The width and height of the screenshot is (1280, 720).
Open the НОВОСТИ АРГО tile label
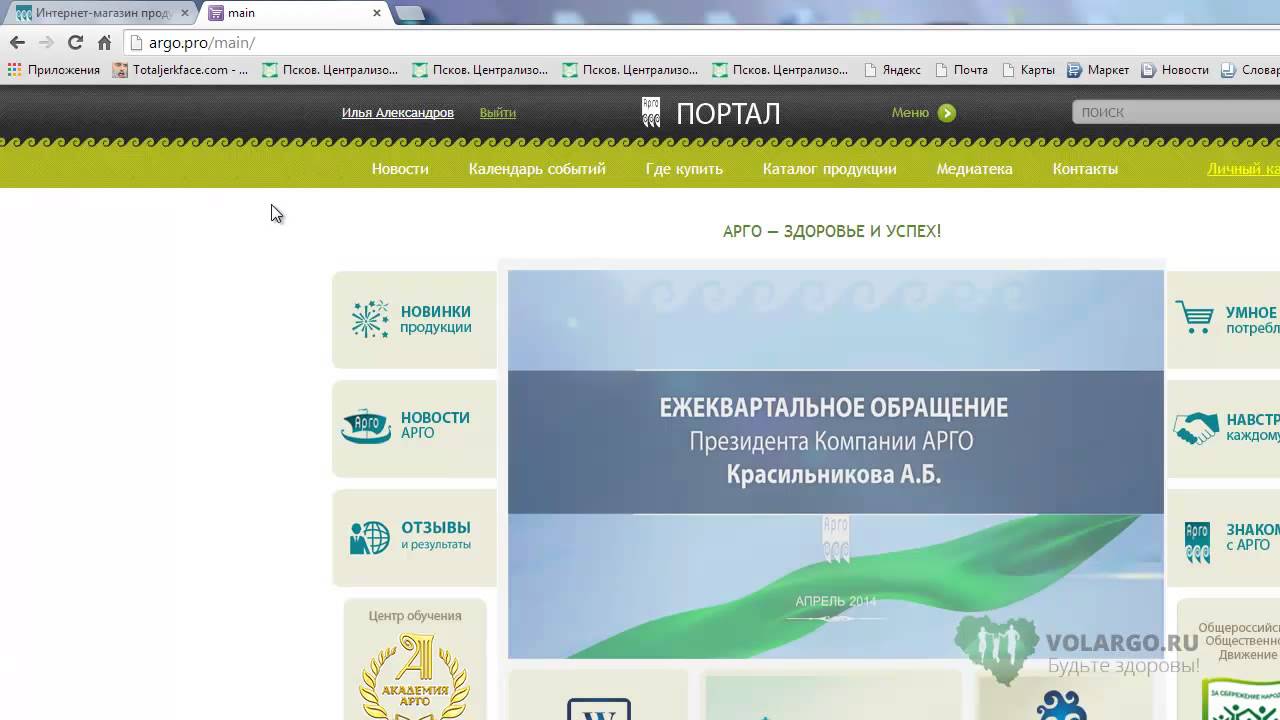(x=435, y=425)
